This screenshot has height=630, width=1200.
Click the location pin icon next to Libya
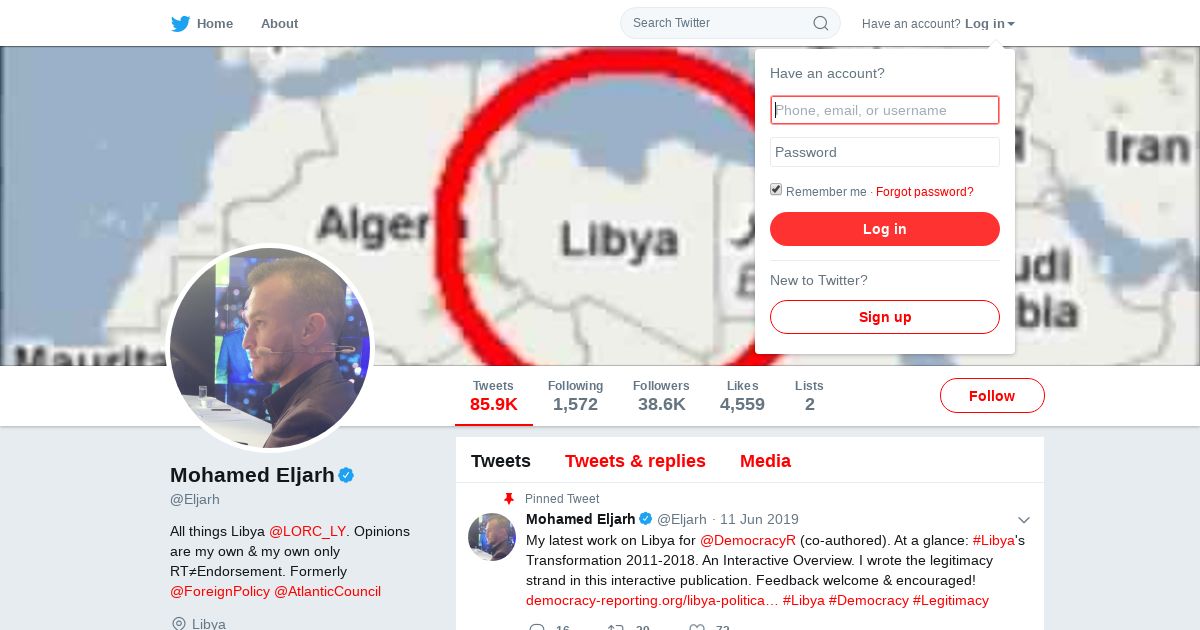point(179,624)
